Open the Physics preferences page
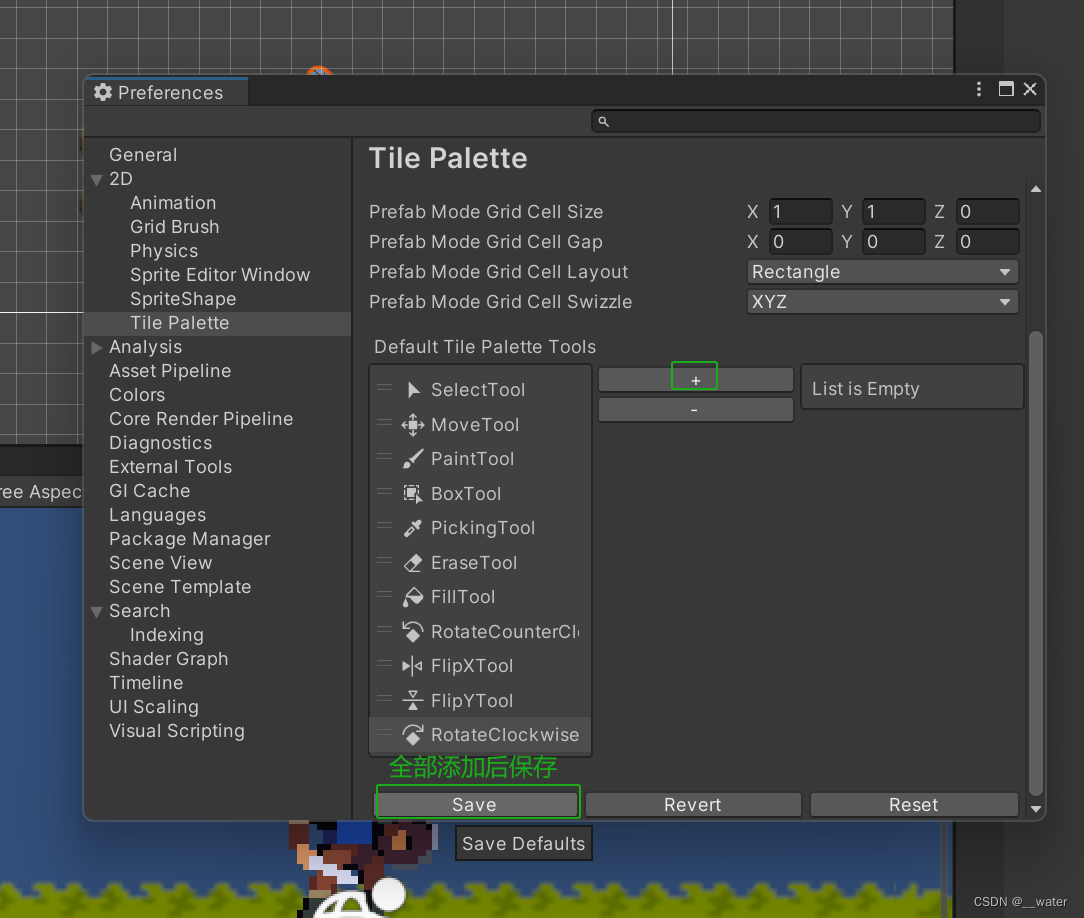 164,251
